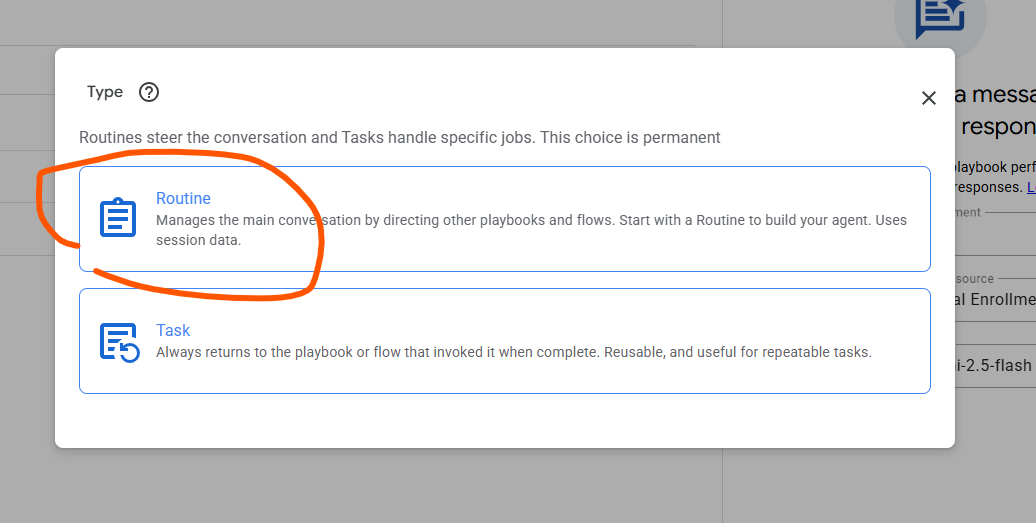Click the chat sparkle icon behind dialog
The height and width of the screenshot is (523, 1036).
click(x=939, y=17)
